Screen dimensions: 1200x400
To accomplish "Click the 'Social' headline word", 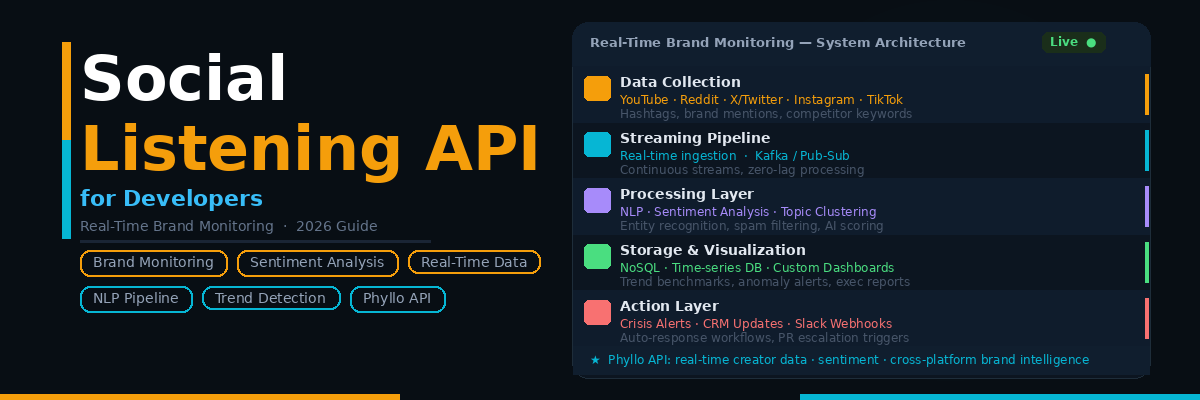I will (184, 79).
